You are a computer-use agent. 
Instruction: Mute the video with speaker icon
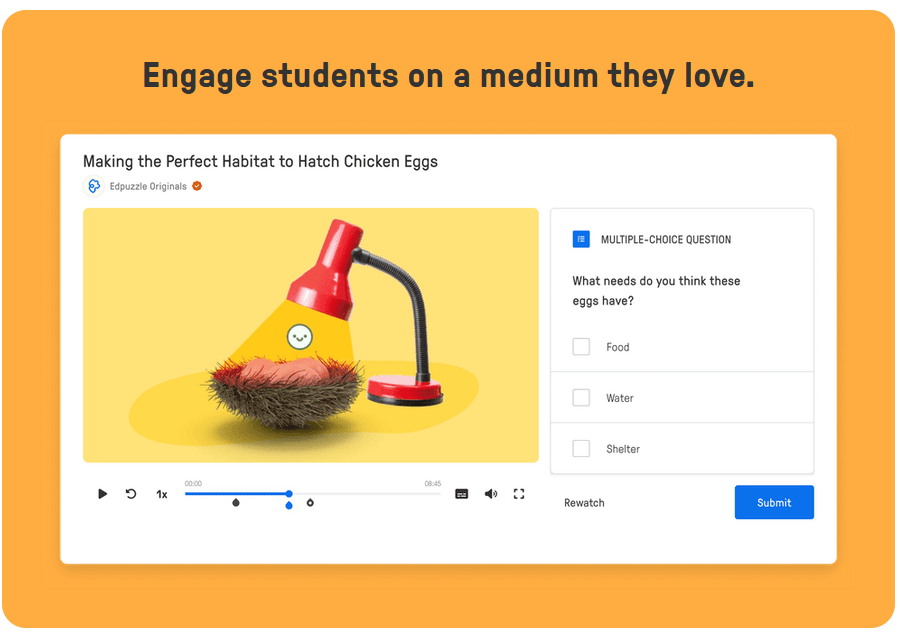tap(490, 494)
